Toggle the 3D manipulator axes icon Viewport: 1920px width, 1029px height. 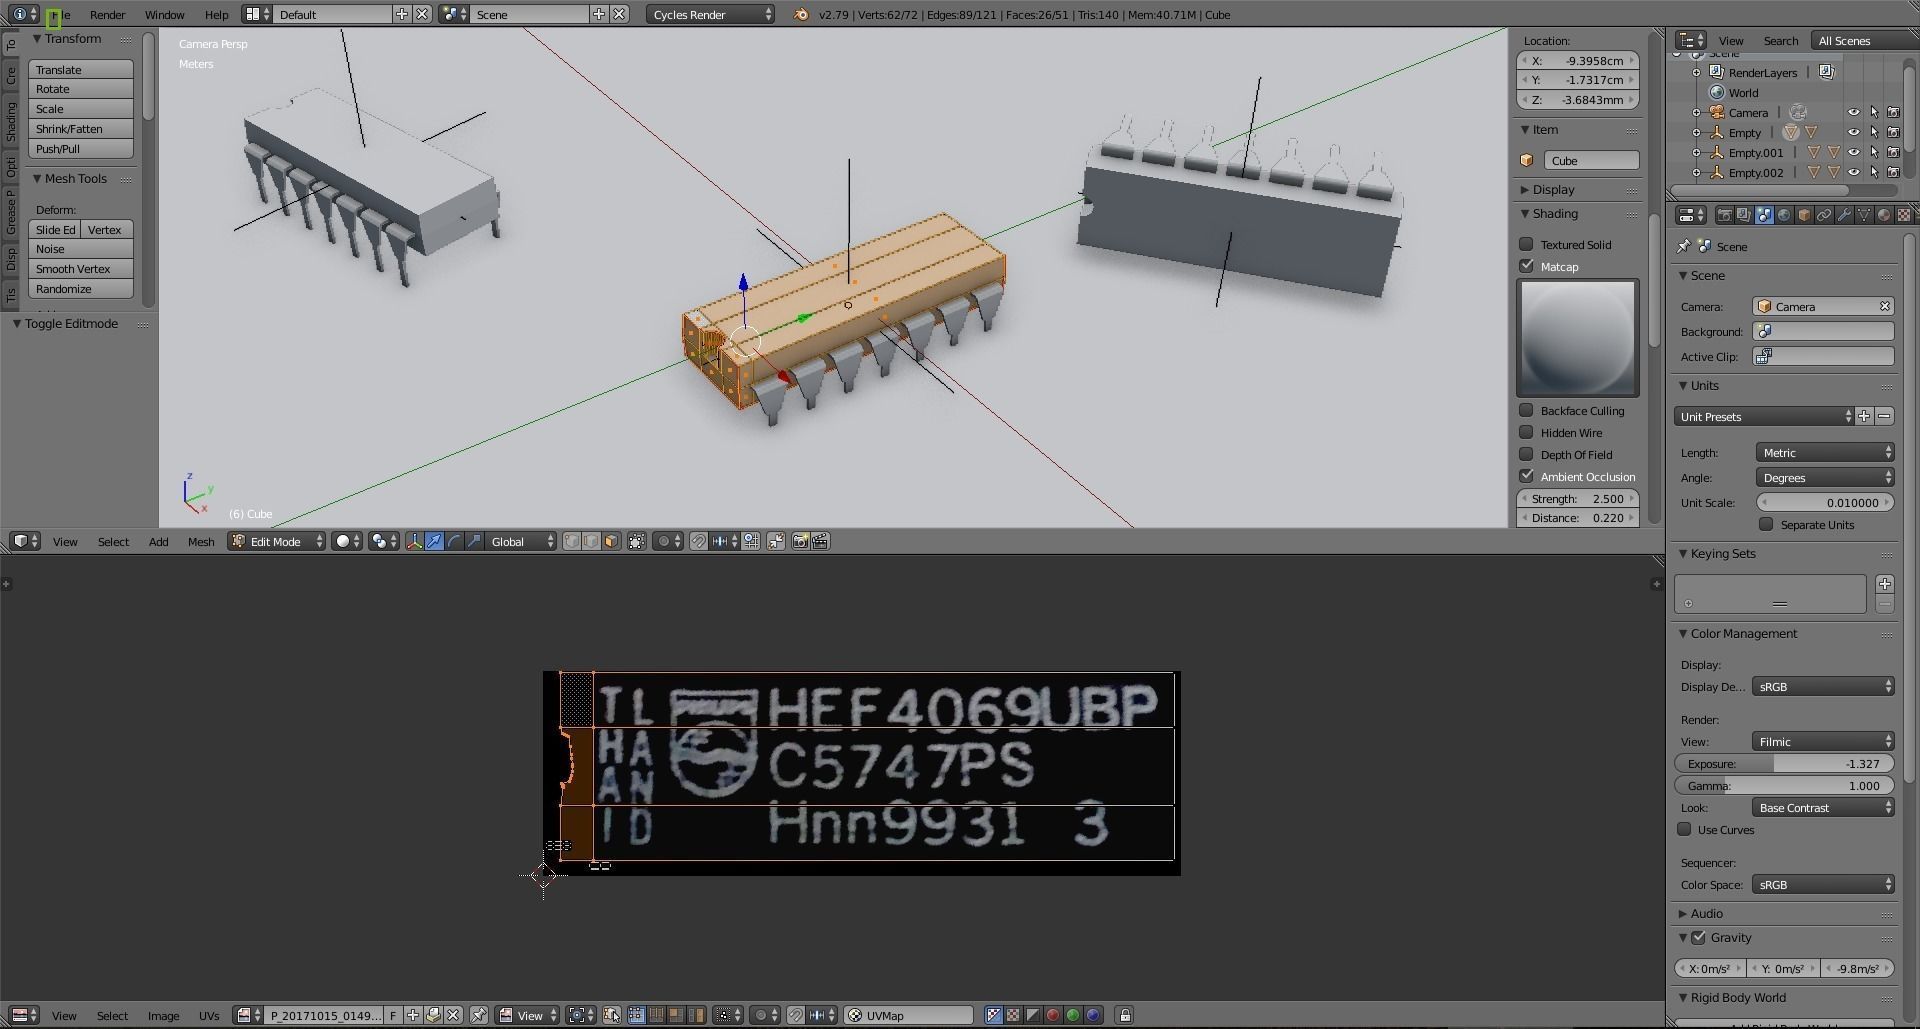[414, 541]
